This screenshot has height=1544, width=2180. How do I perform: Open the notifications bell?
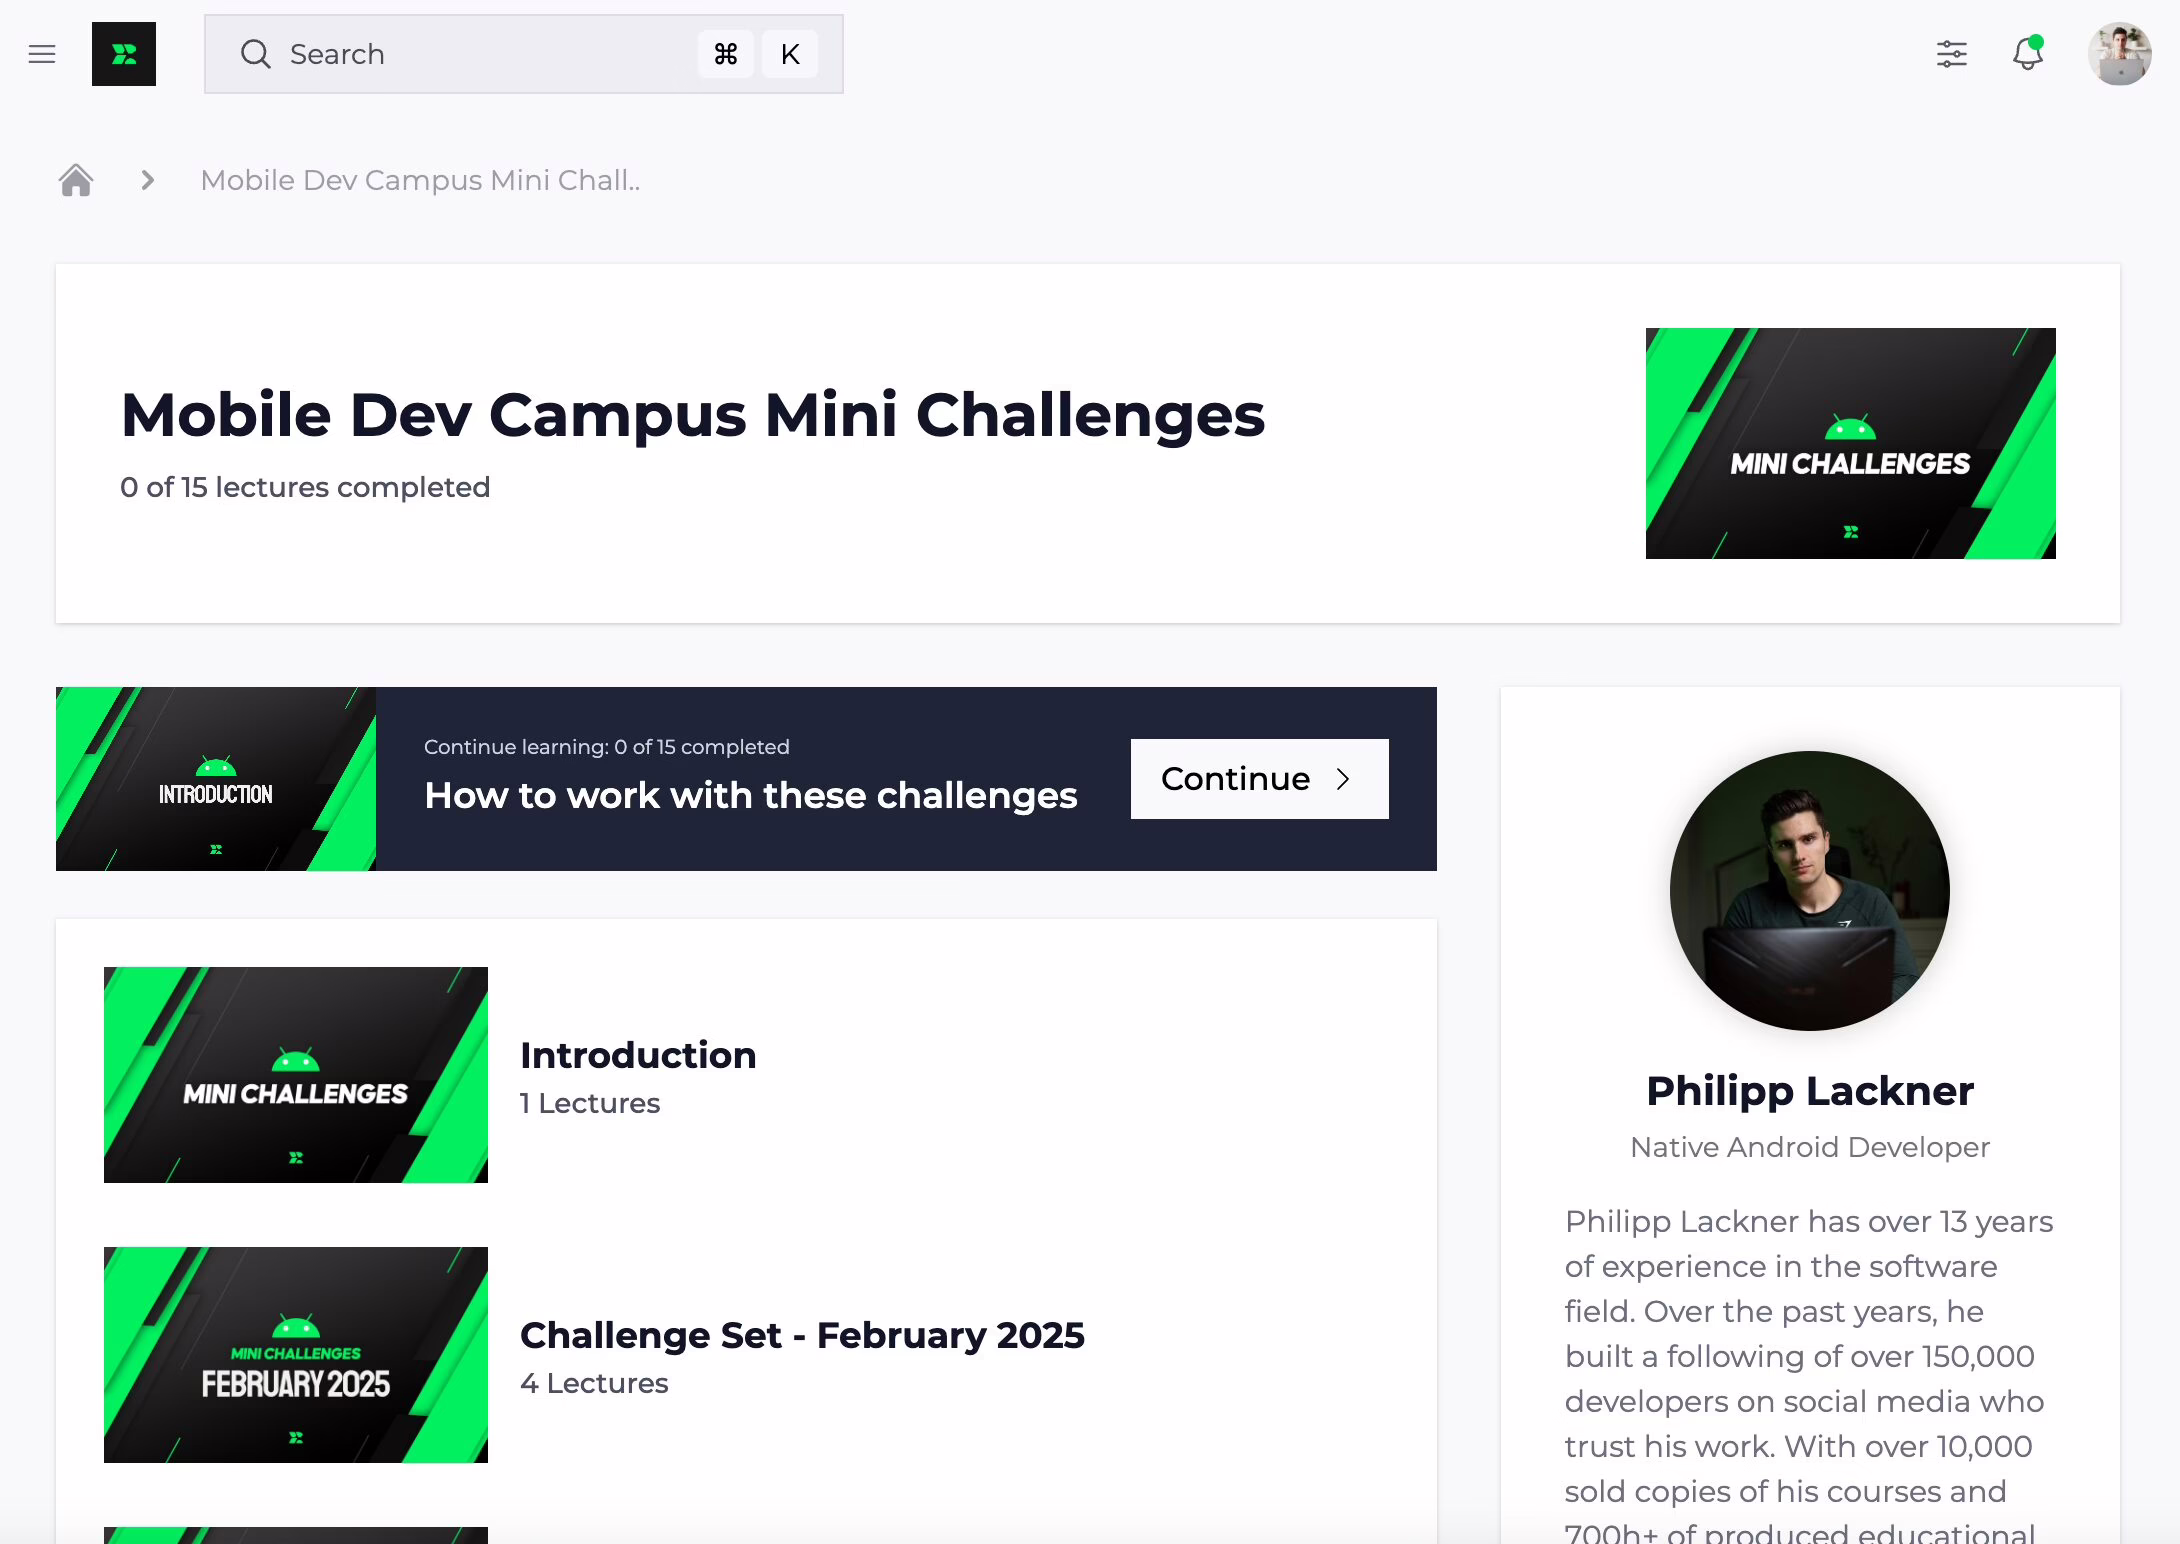click(2027, 54)
